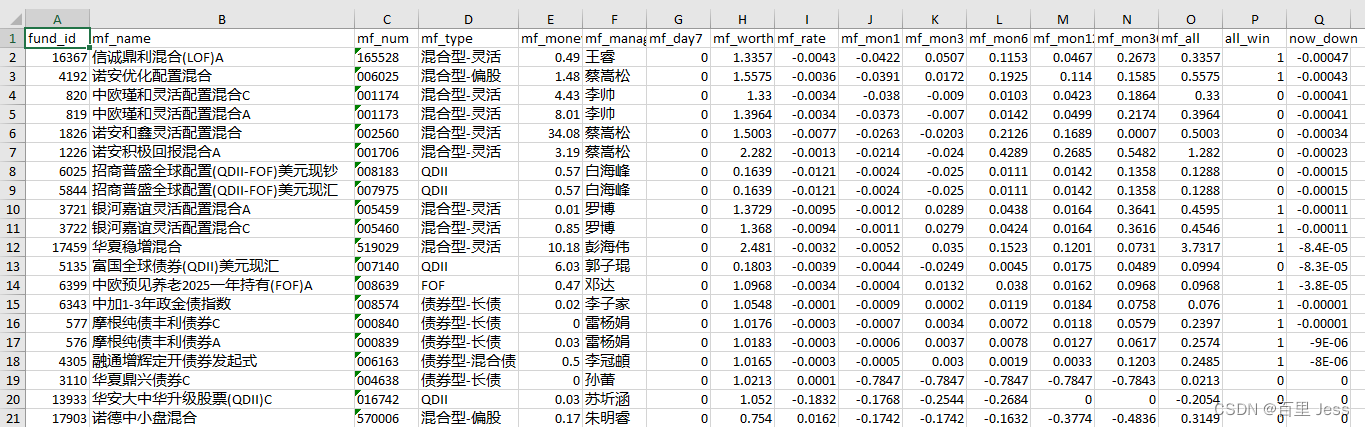The image size is (1365, 427).
Task: Select the cell 信诚鼎利混合(LOF)A
Action: click(221, 57)
